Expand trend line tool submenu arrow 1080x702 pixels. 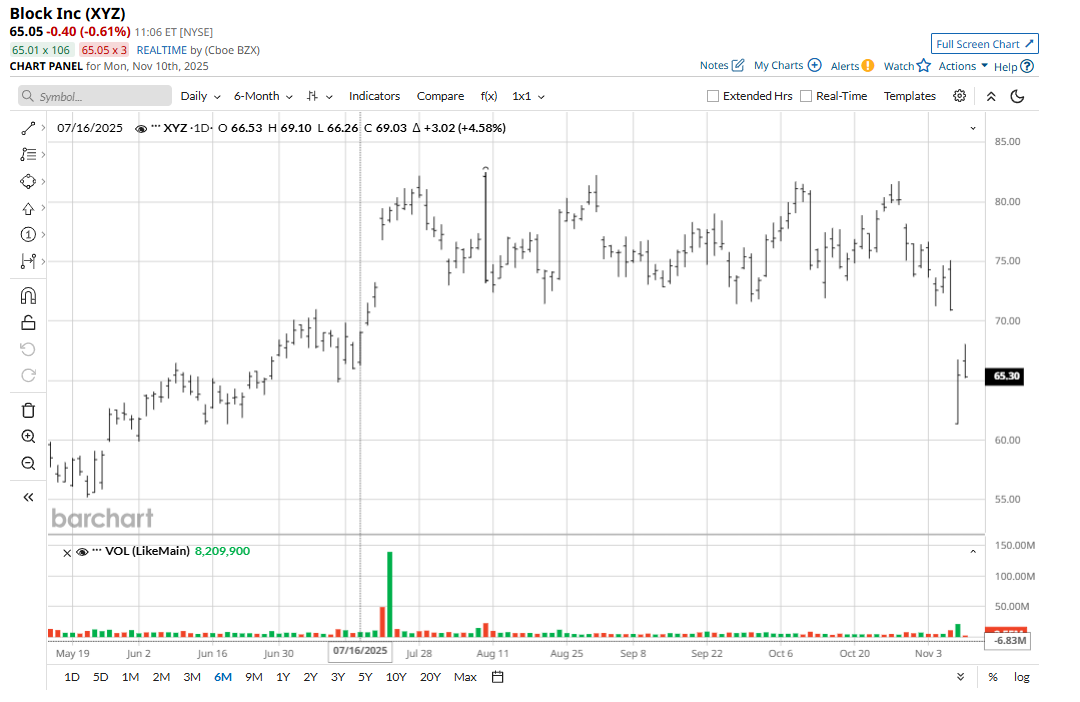tap(43, 128)
